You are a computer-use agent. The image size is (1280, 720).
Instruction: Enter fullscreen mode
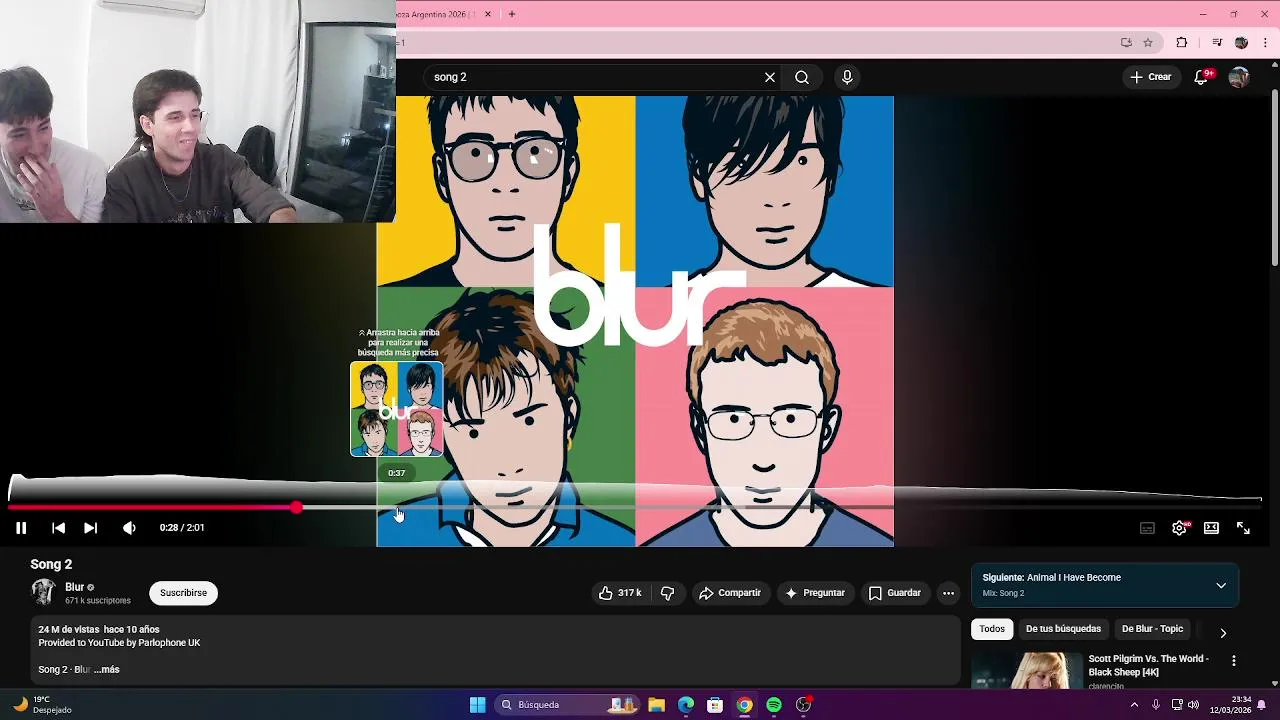click(x=1243, y=528)
